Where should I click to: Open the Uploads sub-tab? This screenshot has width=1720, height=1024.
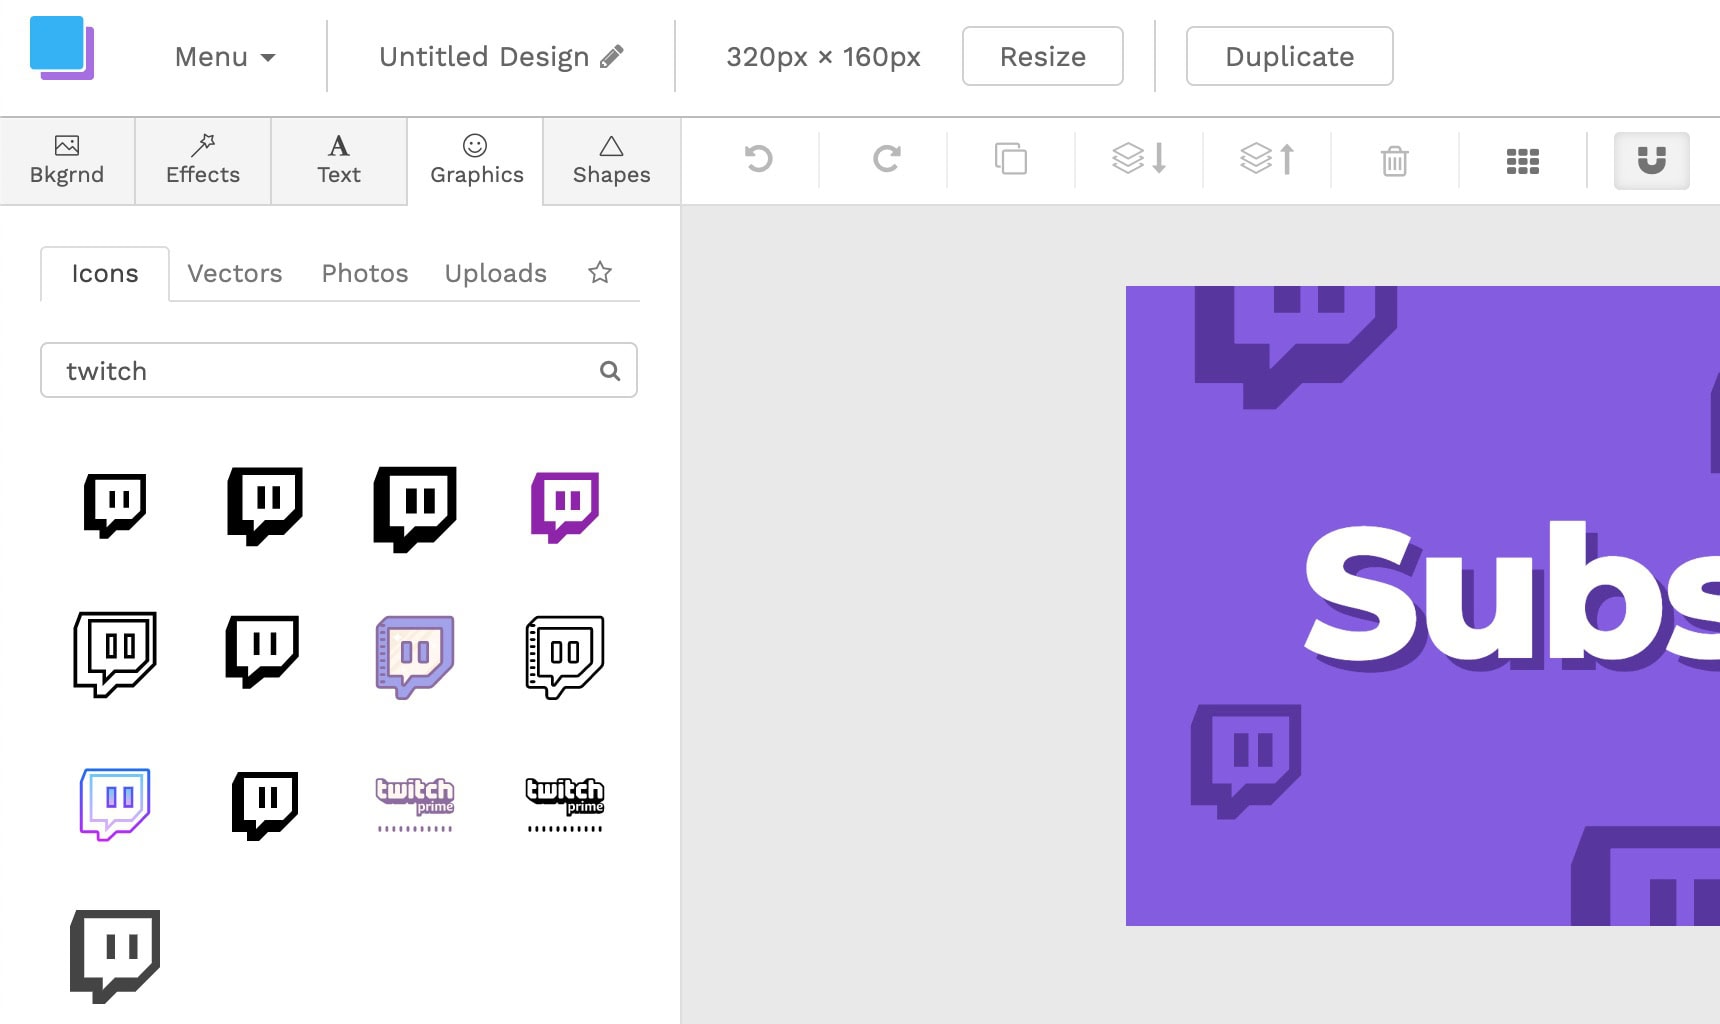click(x=496, y=273)
